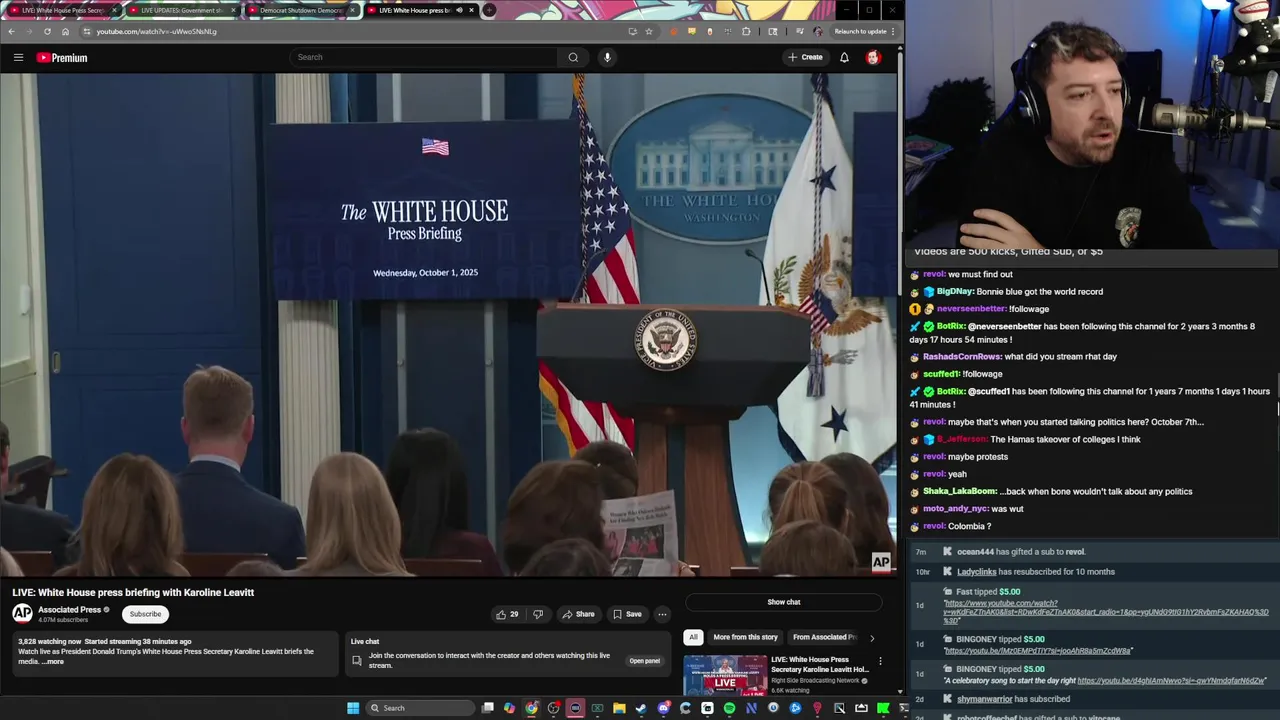Viewport: 1280px width, 720px height.
Task: Click the browser home button
Action: [x=65, y=31]
